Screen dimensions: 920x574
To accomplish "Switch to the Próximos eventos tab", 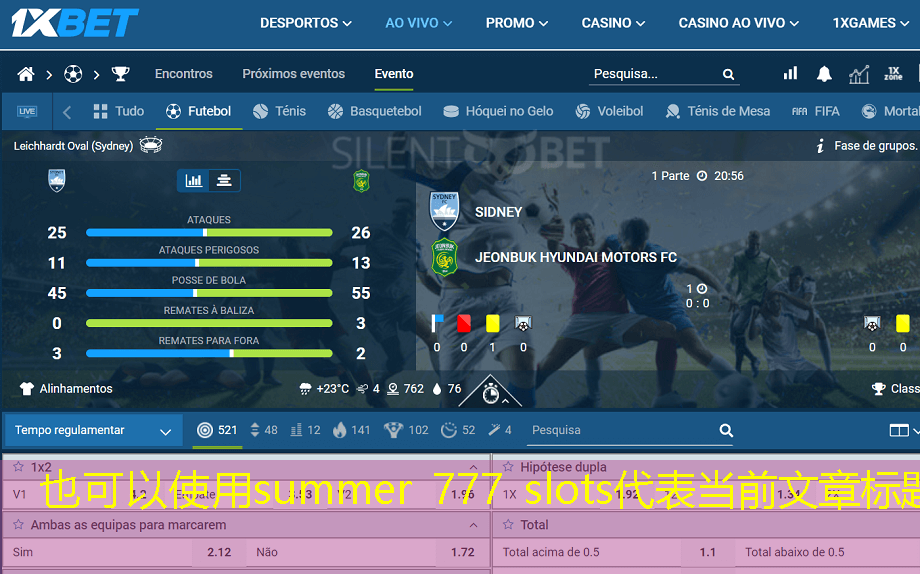I will pyautogui.click(x=293, y=74).
